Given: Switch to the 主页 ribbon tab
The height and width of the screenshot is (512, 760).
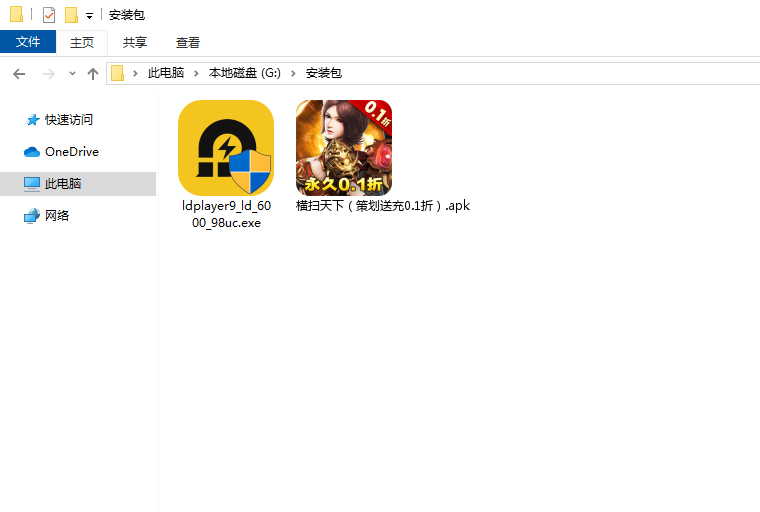Looking at the screenshot, I should 82,42.
